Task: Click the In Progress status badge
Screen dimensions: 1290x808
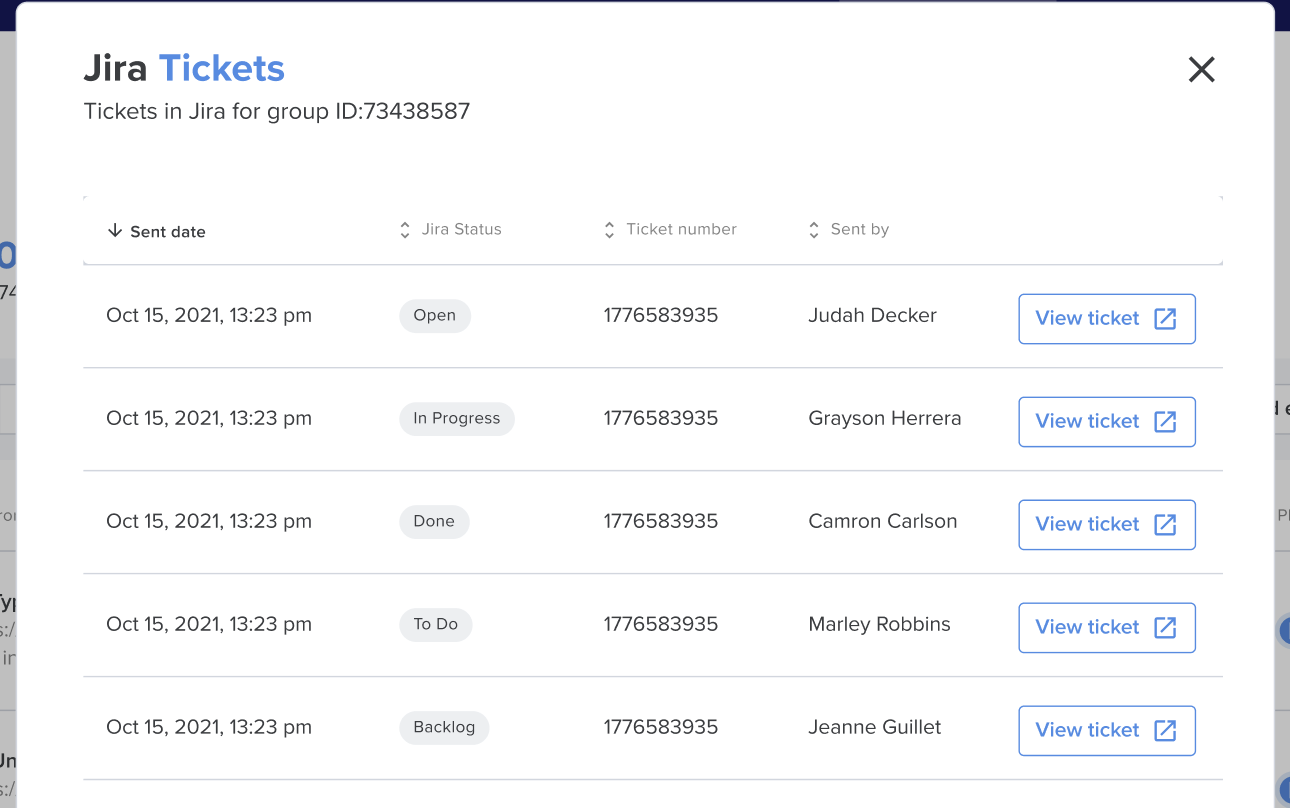Action: click(x=457, y=418)
